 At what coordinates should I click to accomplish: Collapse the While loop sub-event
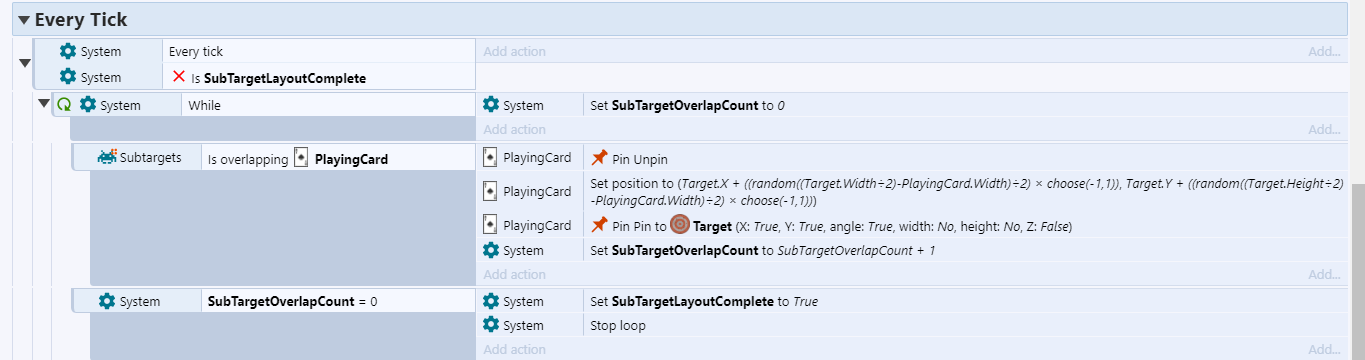44,104
